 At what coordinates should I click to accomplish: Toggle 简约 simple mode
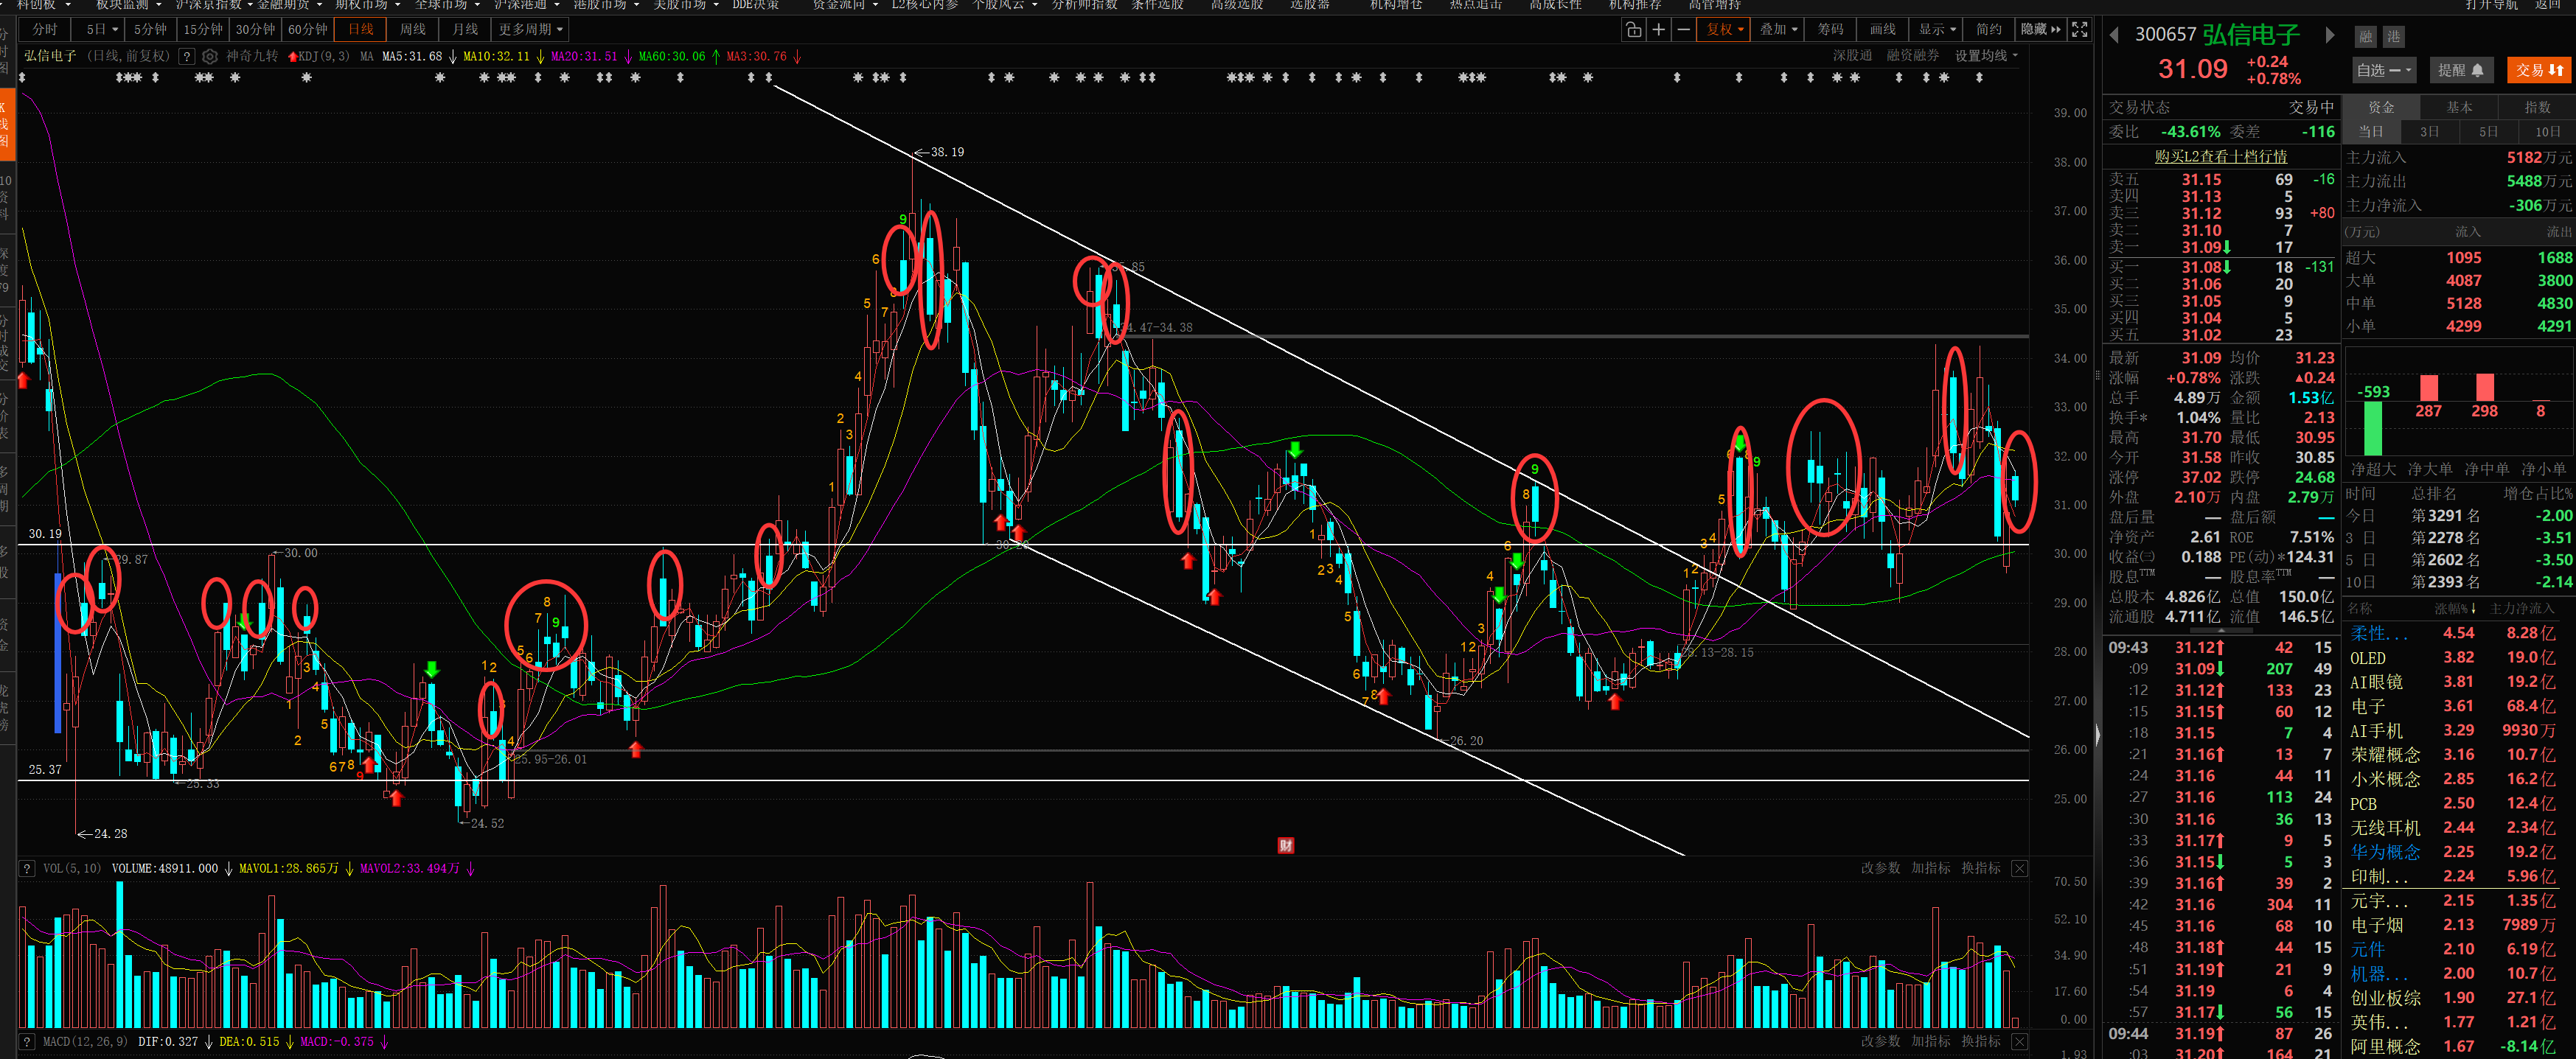pyautogui.click(x=1989, y=30)
